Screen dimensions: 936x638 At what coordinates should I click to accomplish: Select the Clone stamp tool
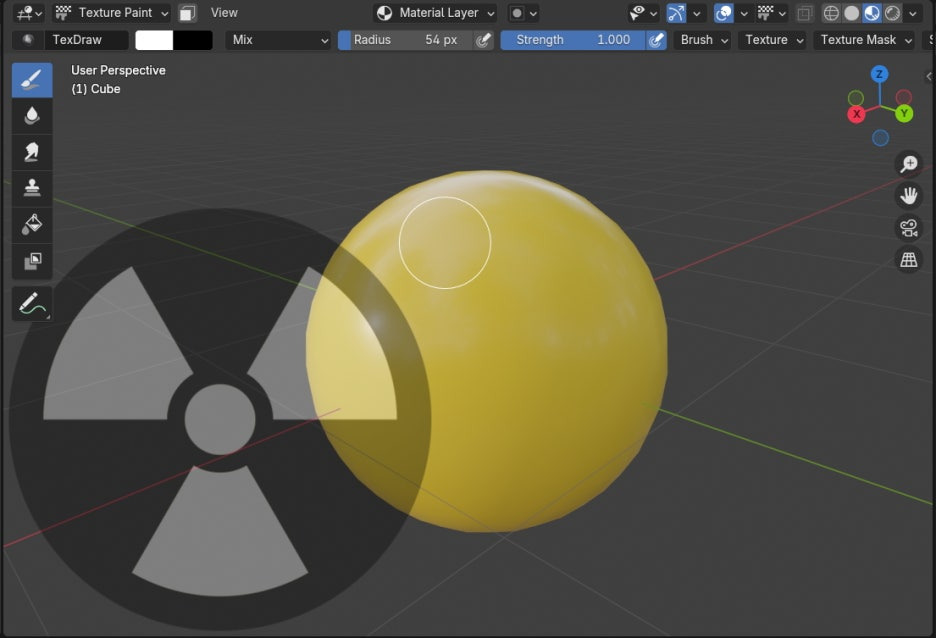[x=32, y=188]
